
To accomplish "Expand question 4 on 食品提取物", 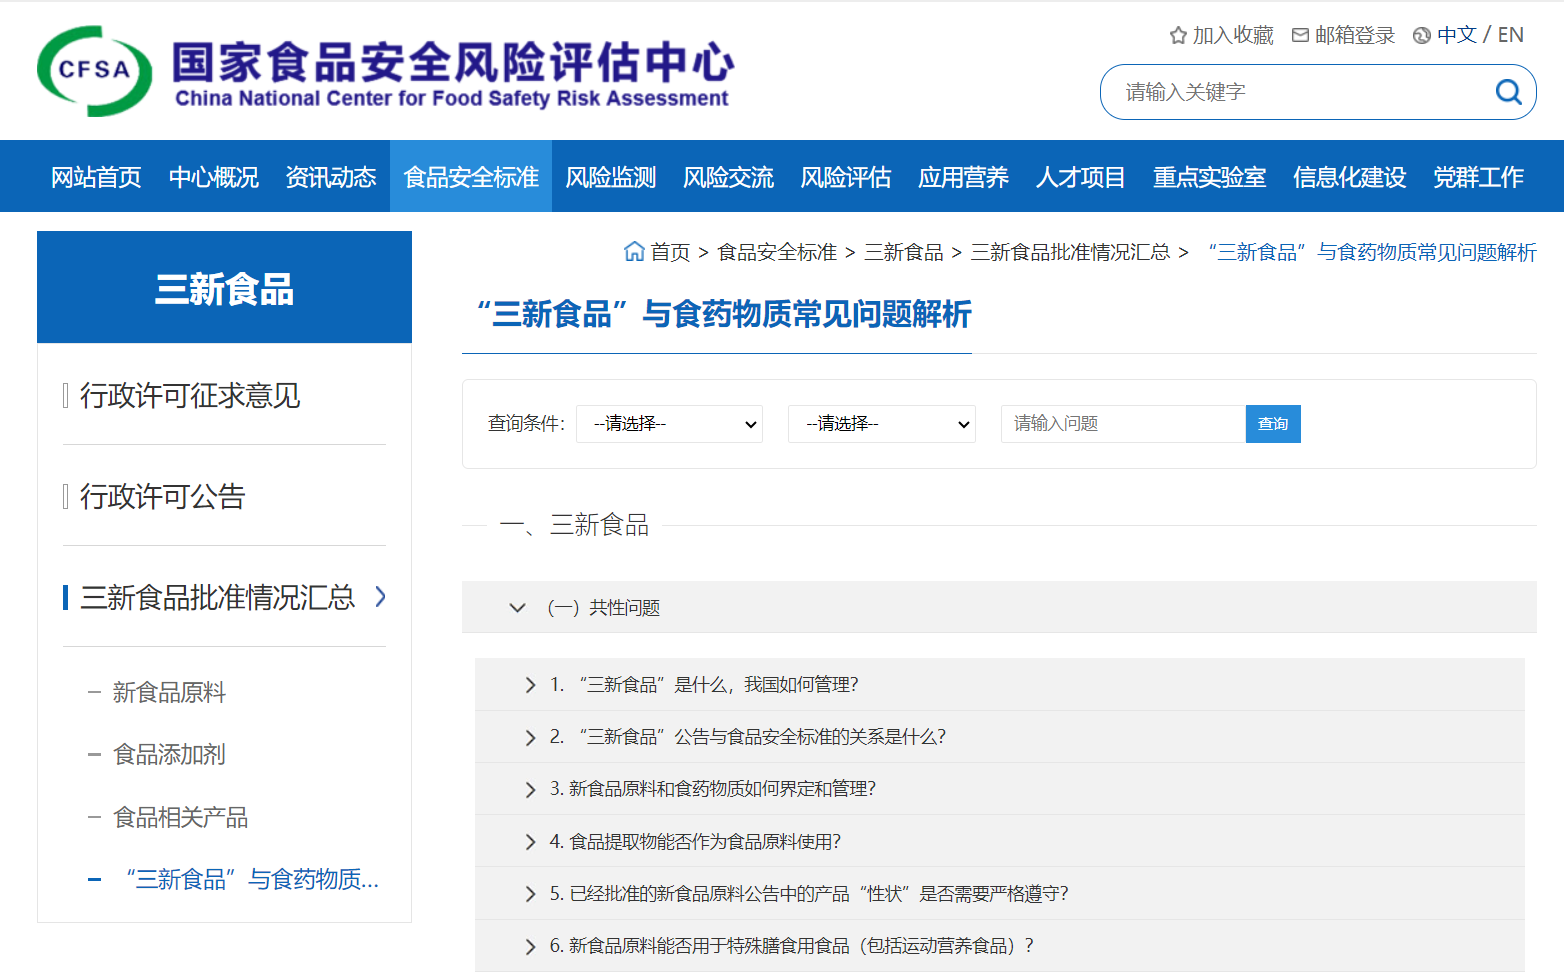I will (x=530, y=842).
